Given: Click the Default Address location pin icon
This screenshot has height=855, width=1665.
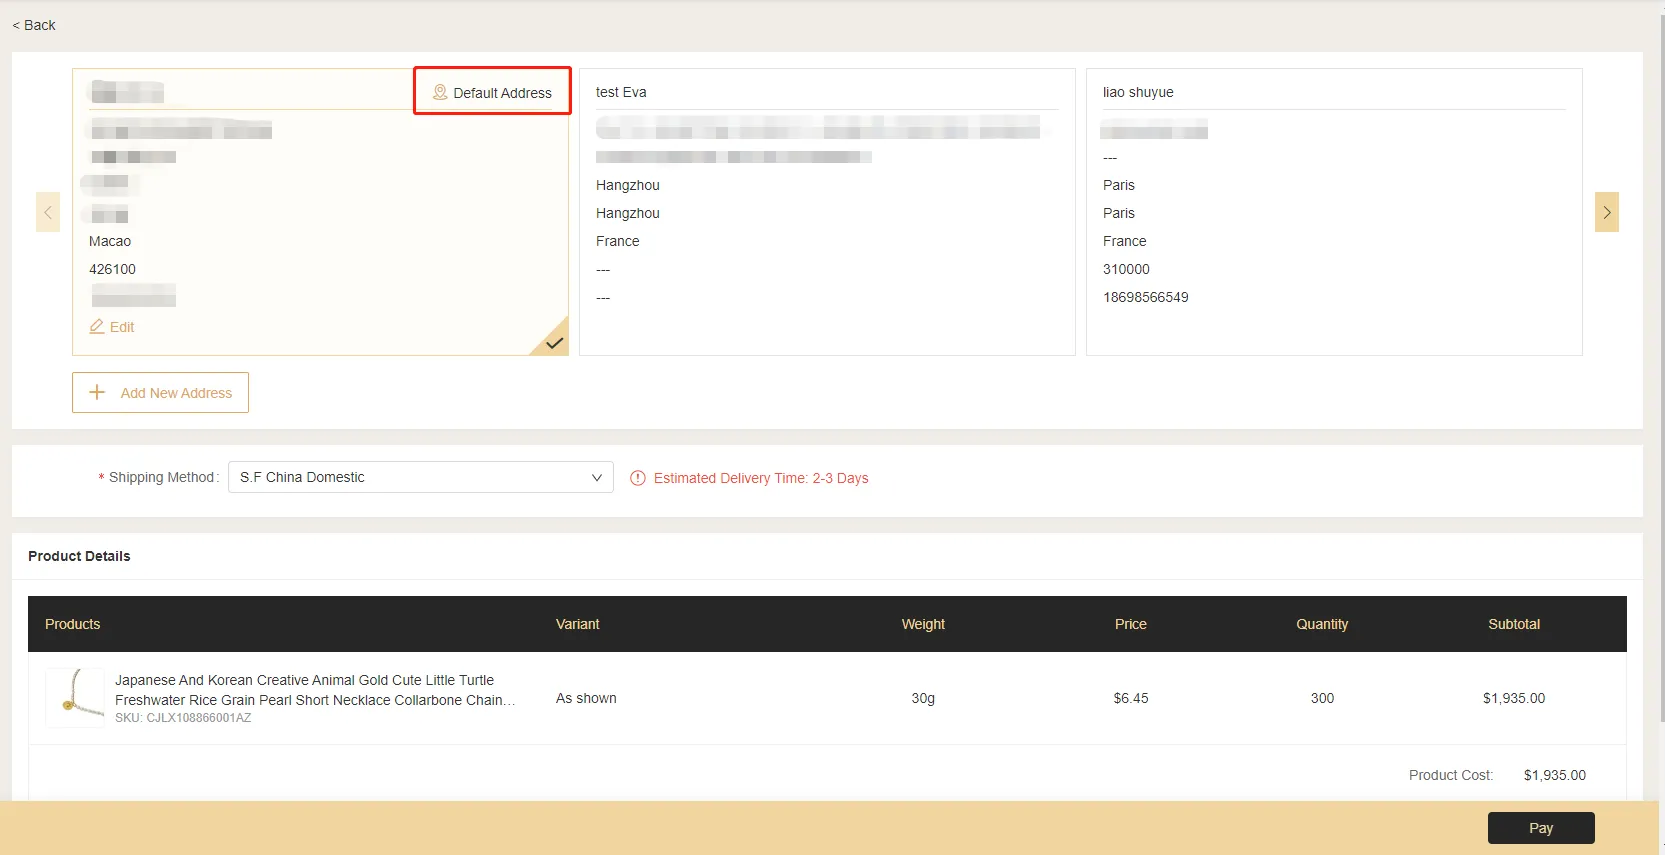Looking at the screenshot, I should [x=440, y=92].
